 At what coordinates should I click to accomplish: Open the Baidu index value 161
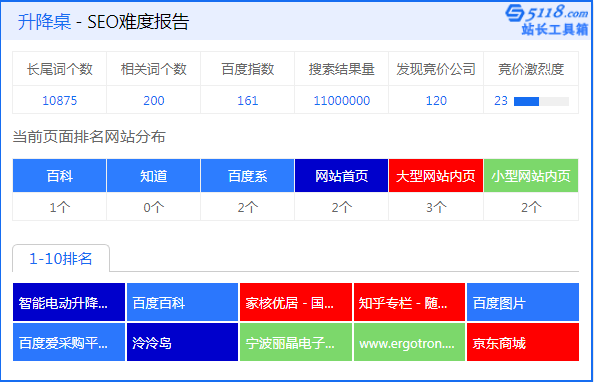point(248,101)
